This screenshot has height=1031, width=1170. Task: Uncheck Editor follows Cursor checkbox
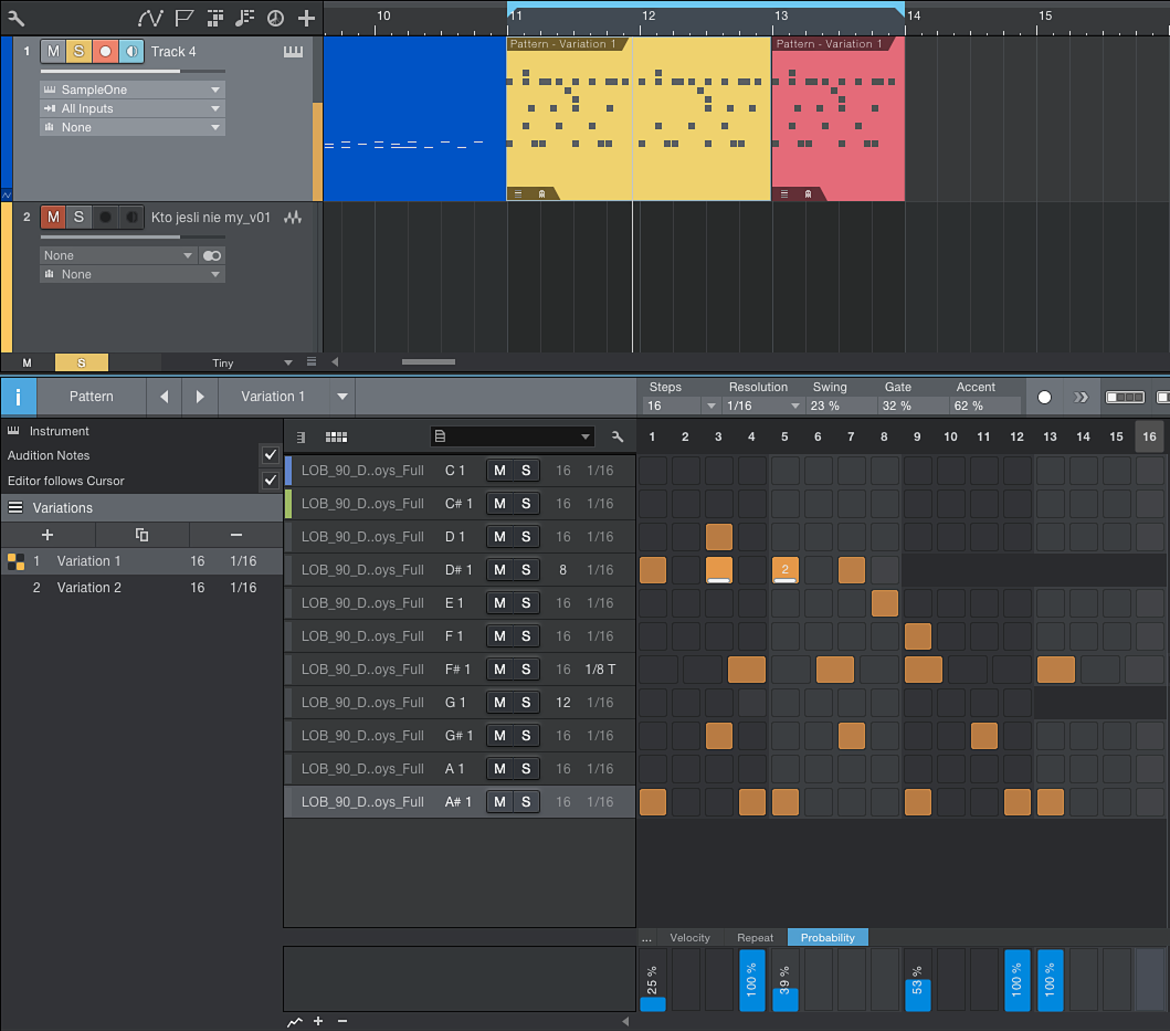pyautogui.click(x=270, y=480)
